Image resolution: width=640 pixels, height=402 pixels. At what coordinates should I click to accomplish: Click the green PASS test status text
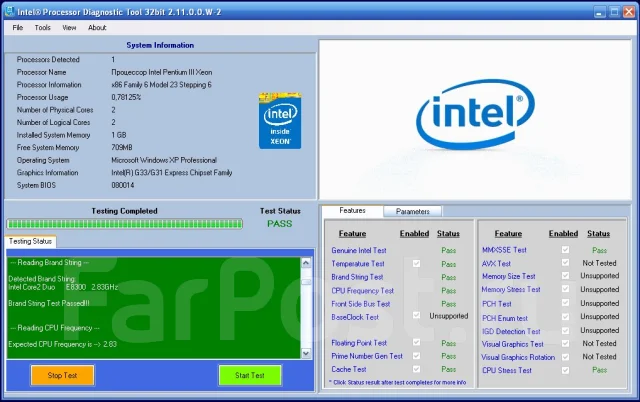tap(280, 224)
